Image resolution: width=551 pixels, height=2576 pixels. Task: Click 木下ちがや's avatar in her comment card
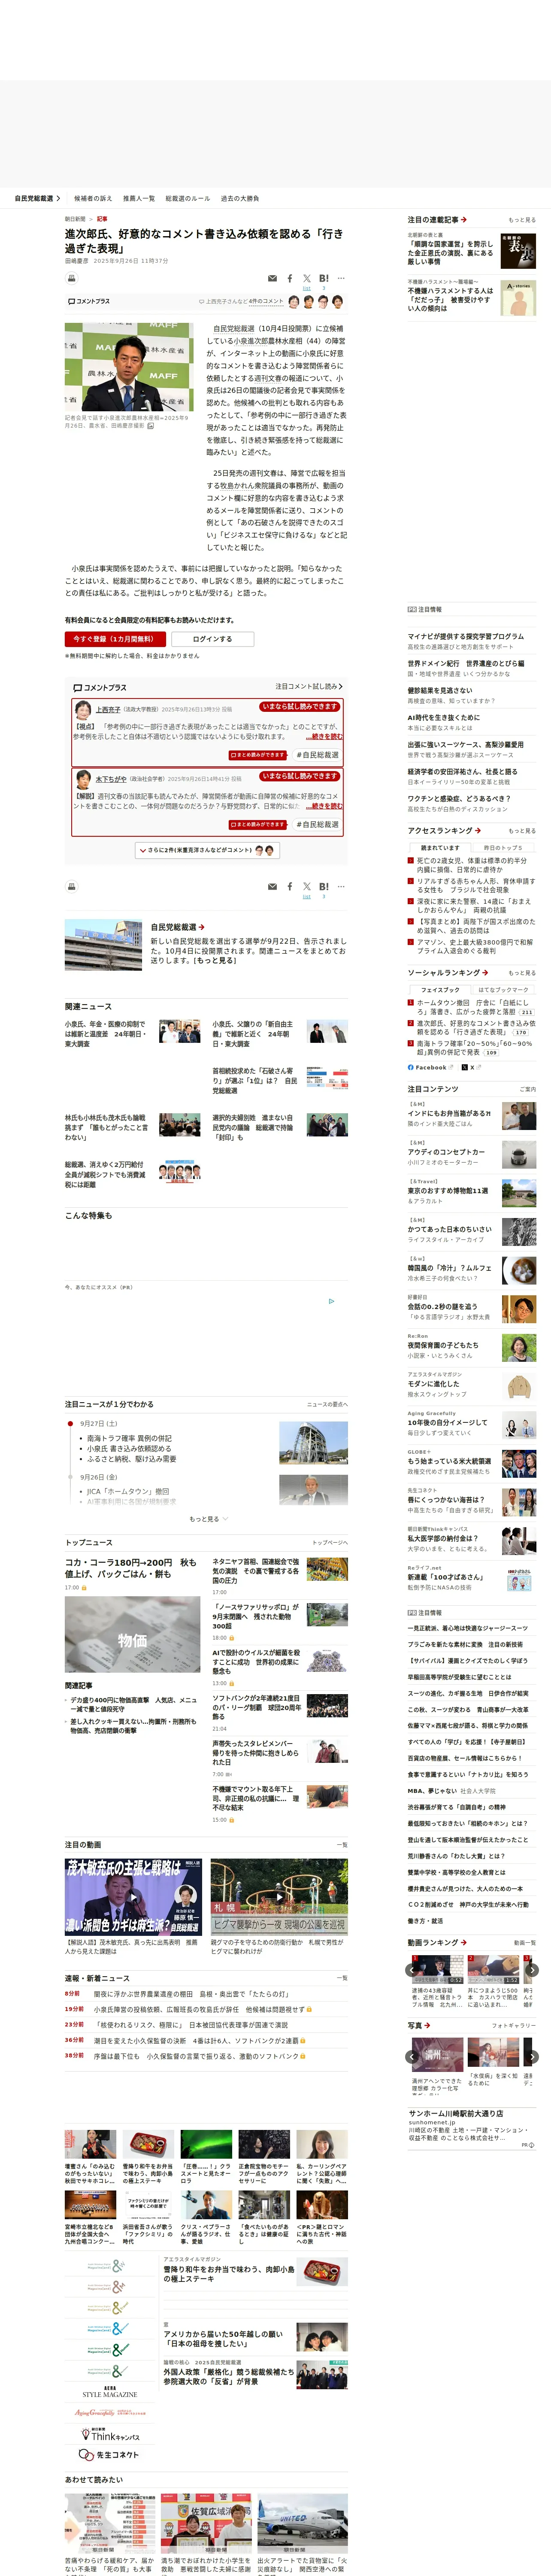point(83,779)
